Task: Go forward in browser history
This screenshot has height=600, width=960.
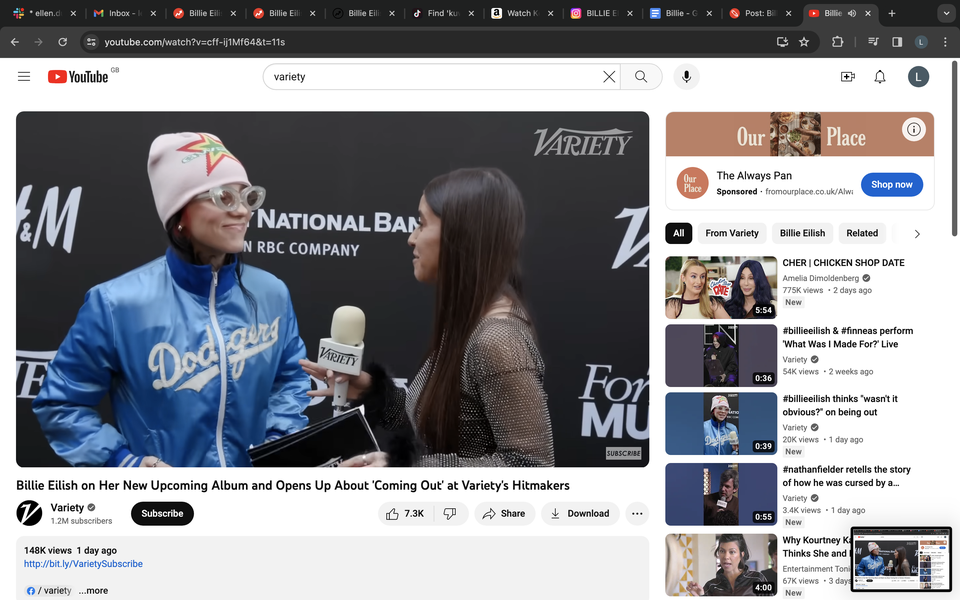Action: (x=39, y=42)
